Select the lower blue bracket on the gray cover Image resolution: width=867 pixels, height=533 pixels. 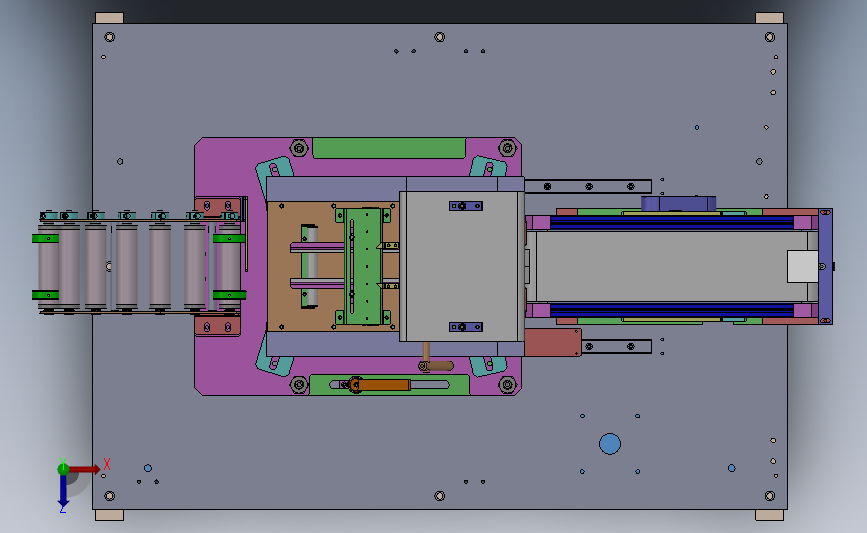(466, 327)
